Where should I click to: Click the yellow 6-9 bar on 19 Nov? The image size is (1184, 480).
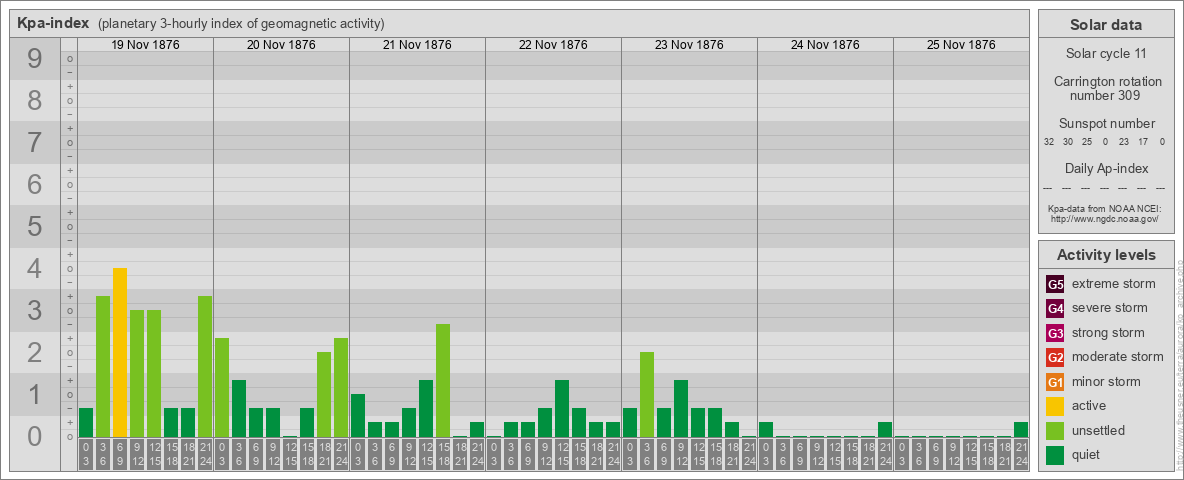coord(120,352)
